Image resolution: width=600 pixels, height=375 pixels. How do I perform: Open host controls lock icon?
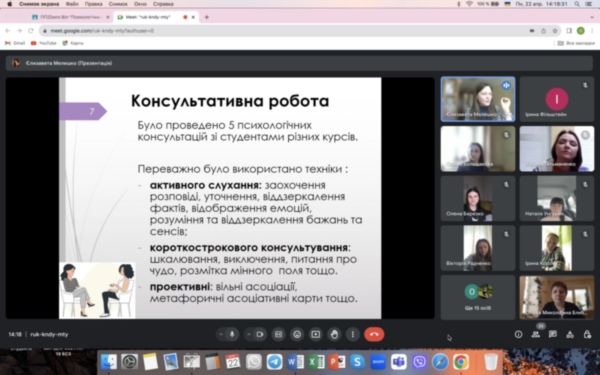(587, 334)
